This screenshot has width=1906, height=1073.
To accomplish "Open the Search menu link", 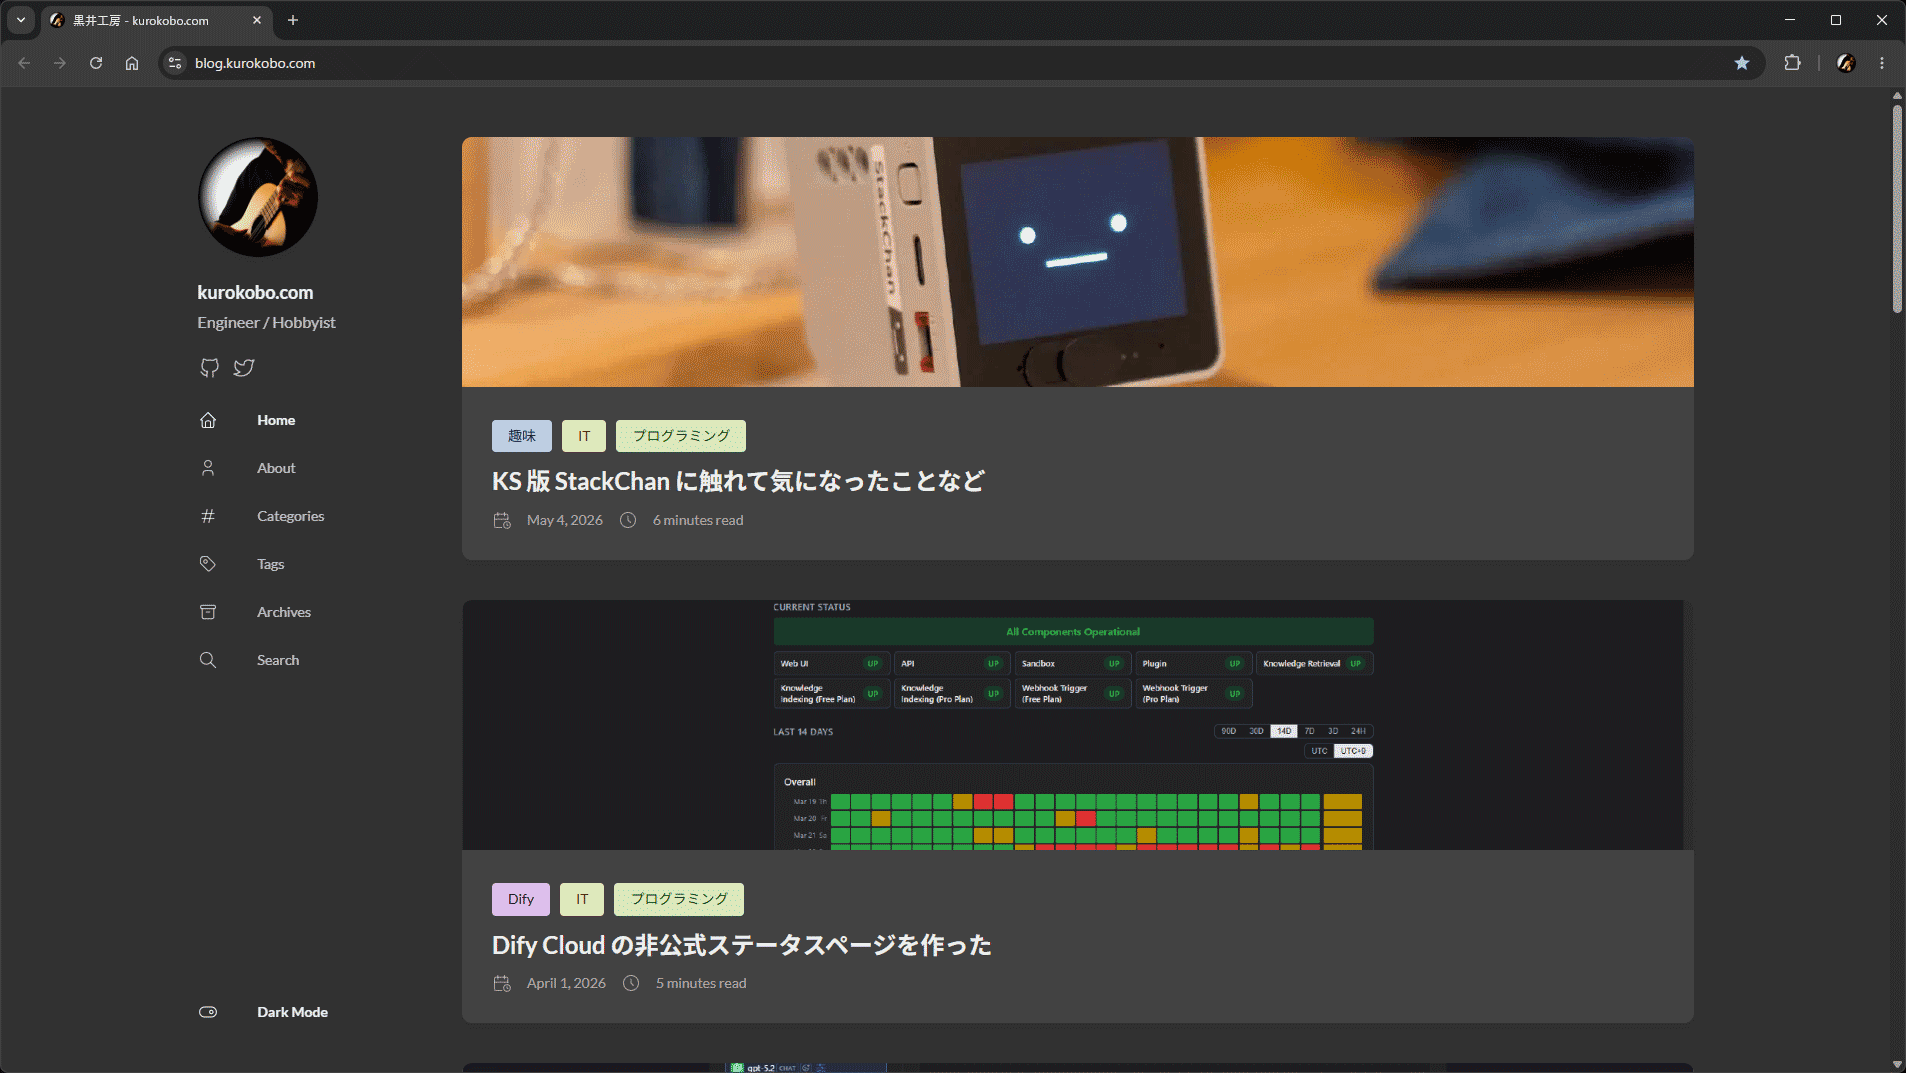I will pos(278,660).
